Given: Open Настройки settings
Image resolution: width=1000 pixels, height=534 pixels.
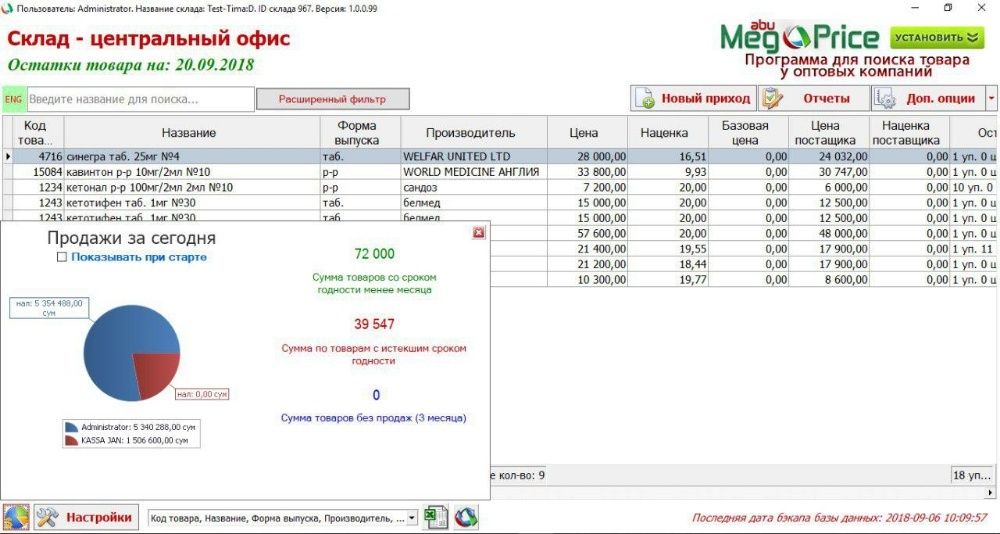Looking at the screenshot, I should (x=86, y=516).
